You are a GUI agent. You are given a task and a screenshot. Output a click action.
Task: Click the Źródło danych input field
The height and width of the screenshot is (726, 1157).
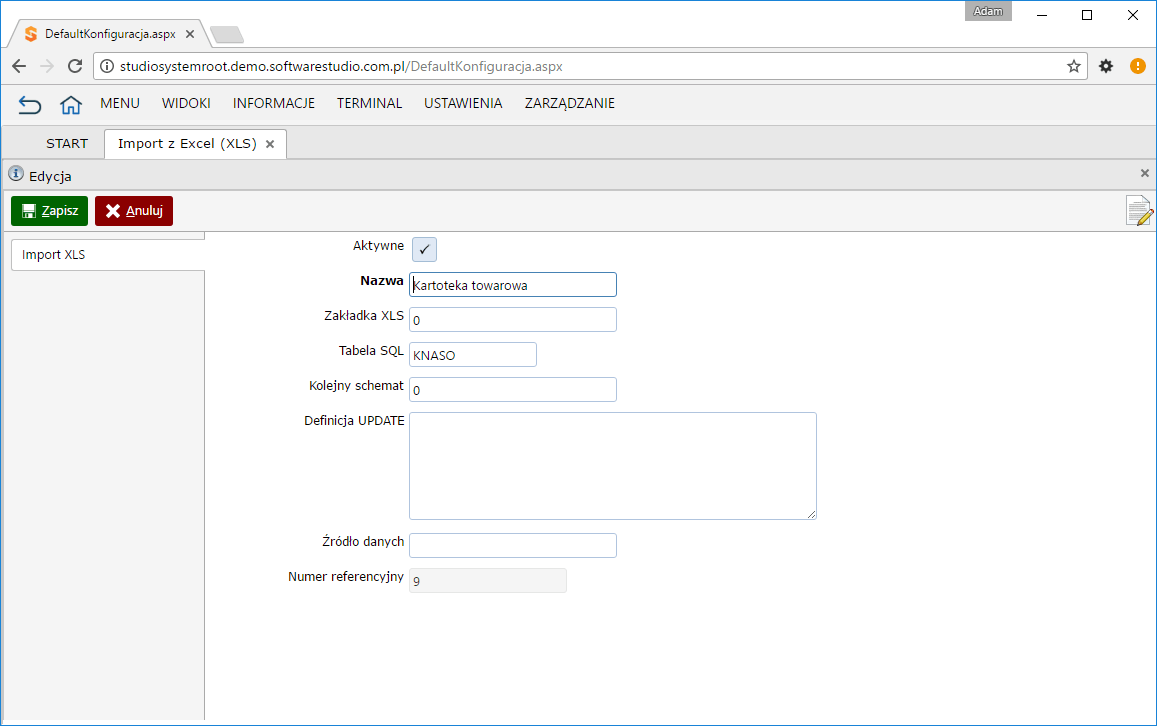coord(513,545)
